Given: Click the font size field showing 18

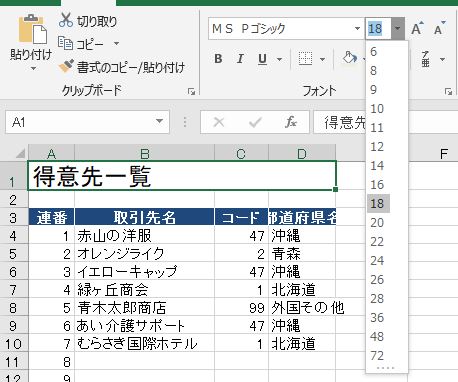Looking at the screenshot, I should point(378,29).
